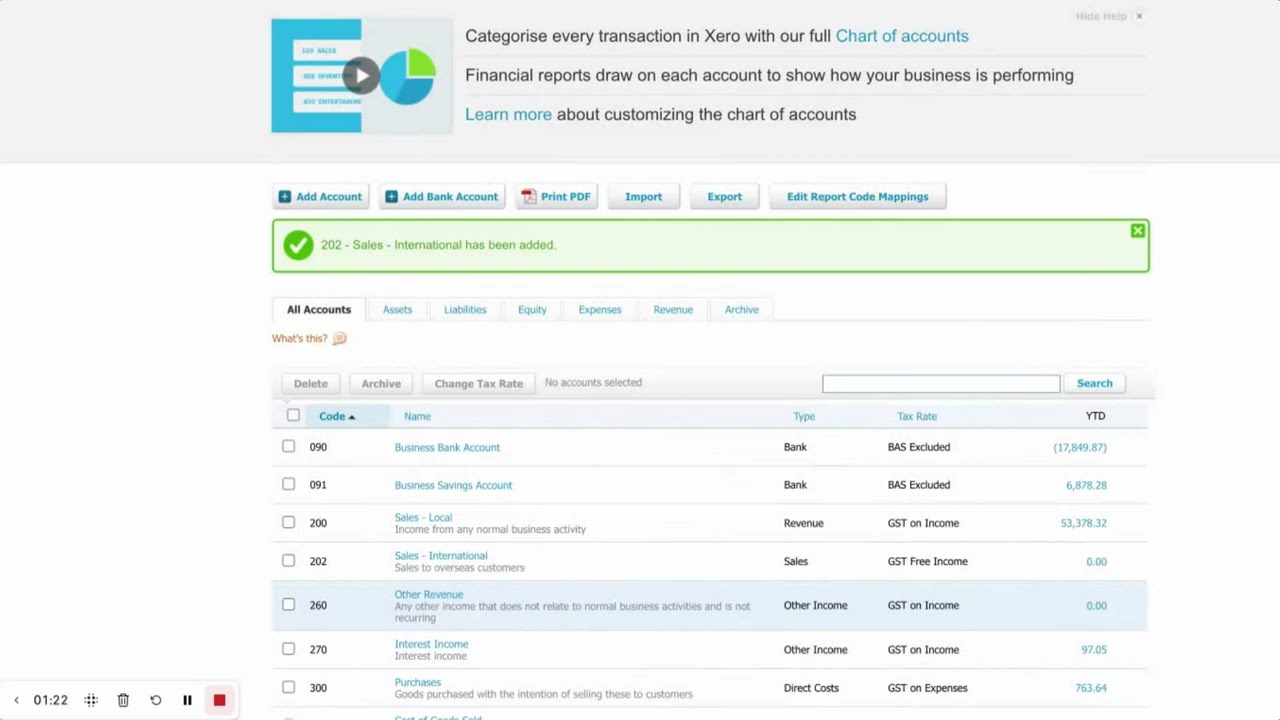
Task: Sort accounts by the Type column
Action: pos(804,417)
